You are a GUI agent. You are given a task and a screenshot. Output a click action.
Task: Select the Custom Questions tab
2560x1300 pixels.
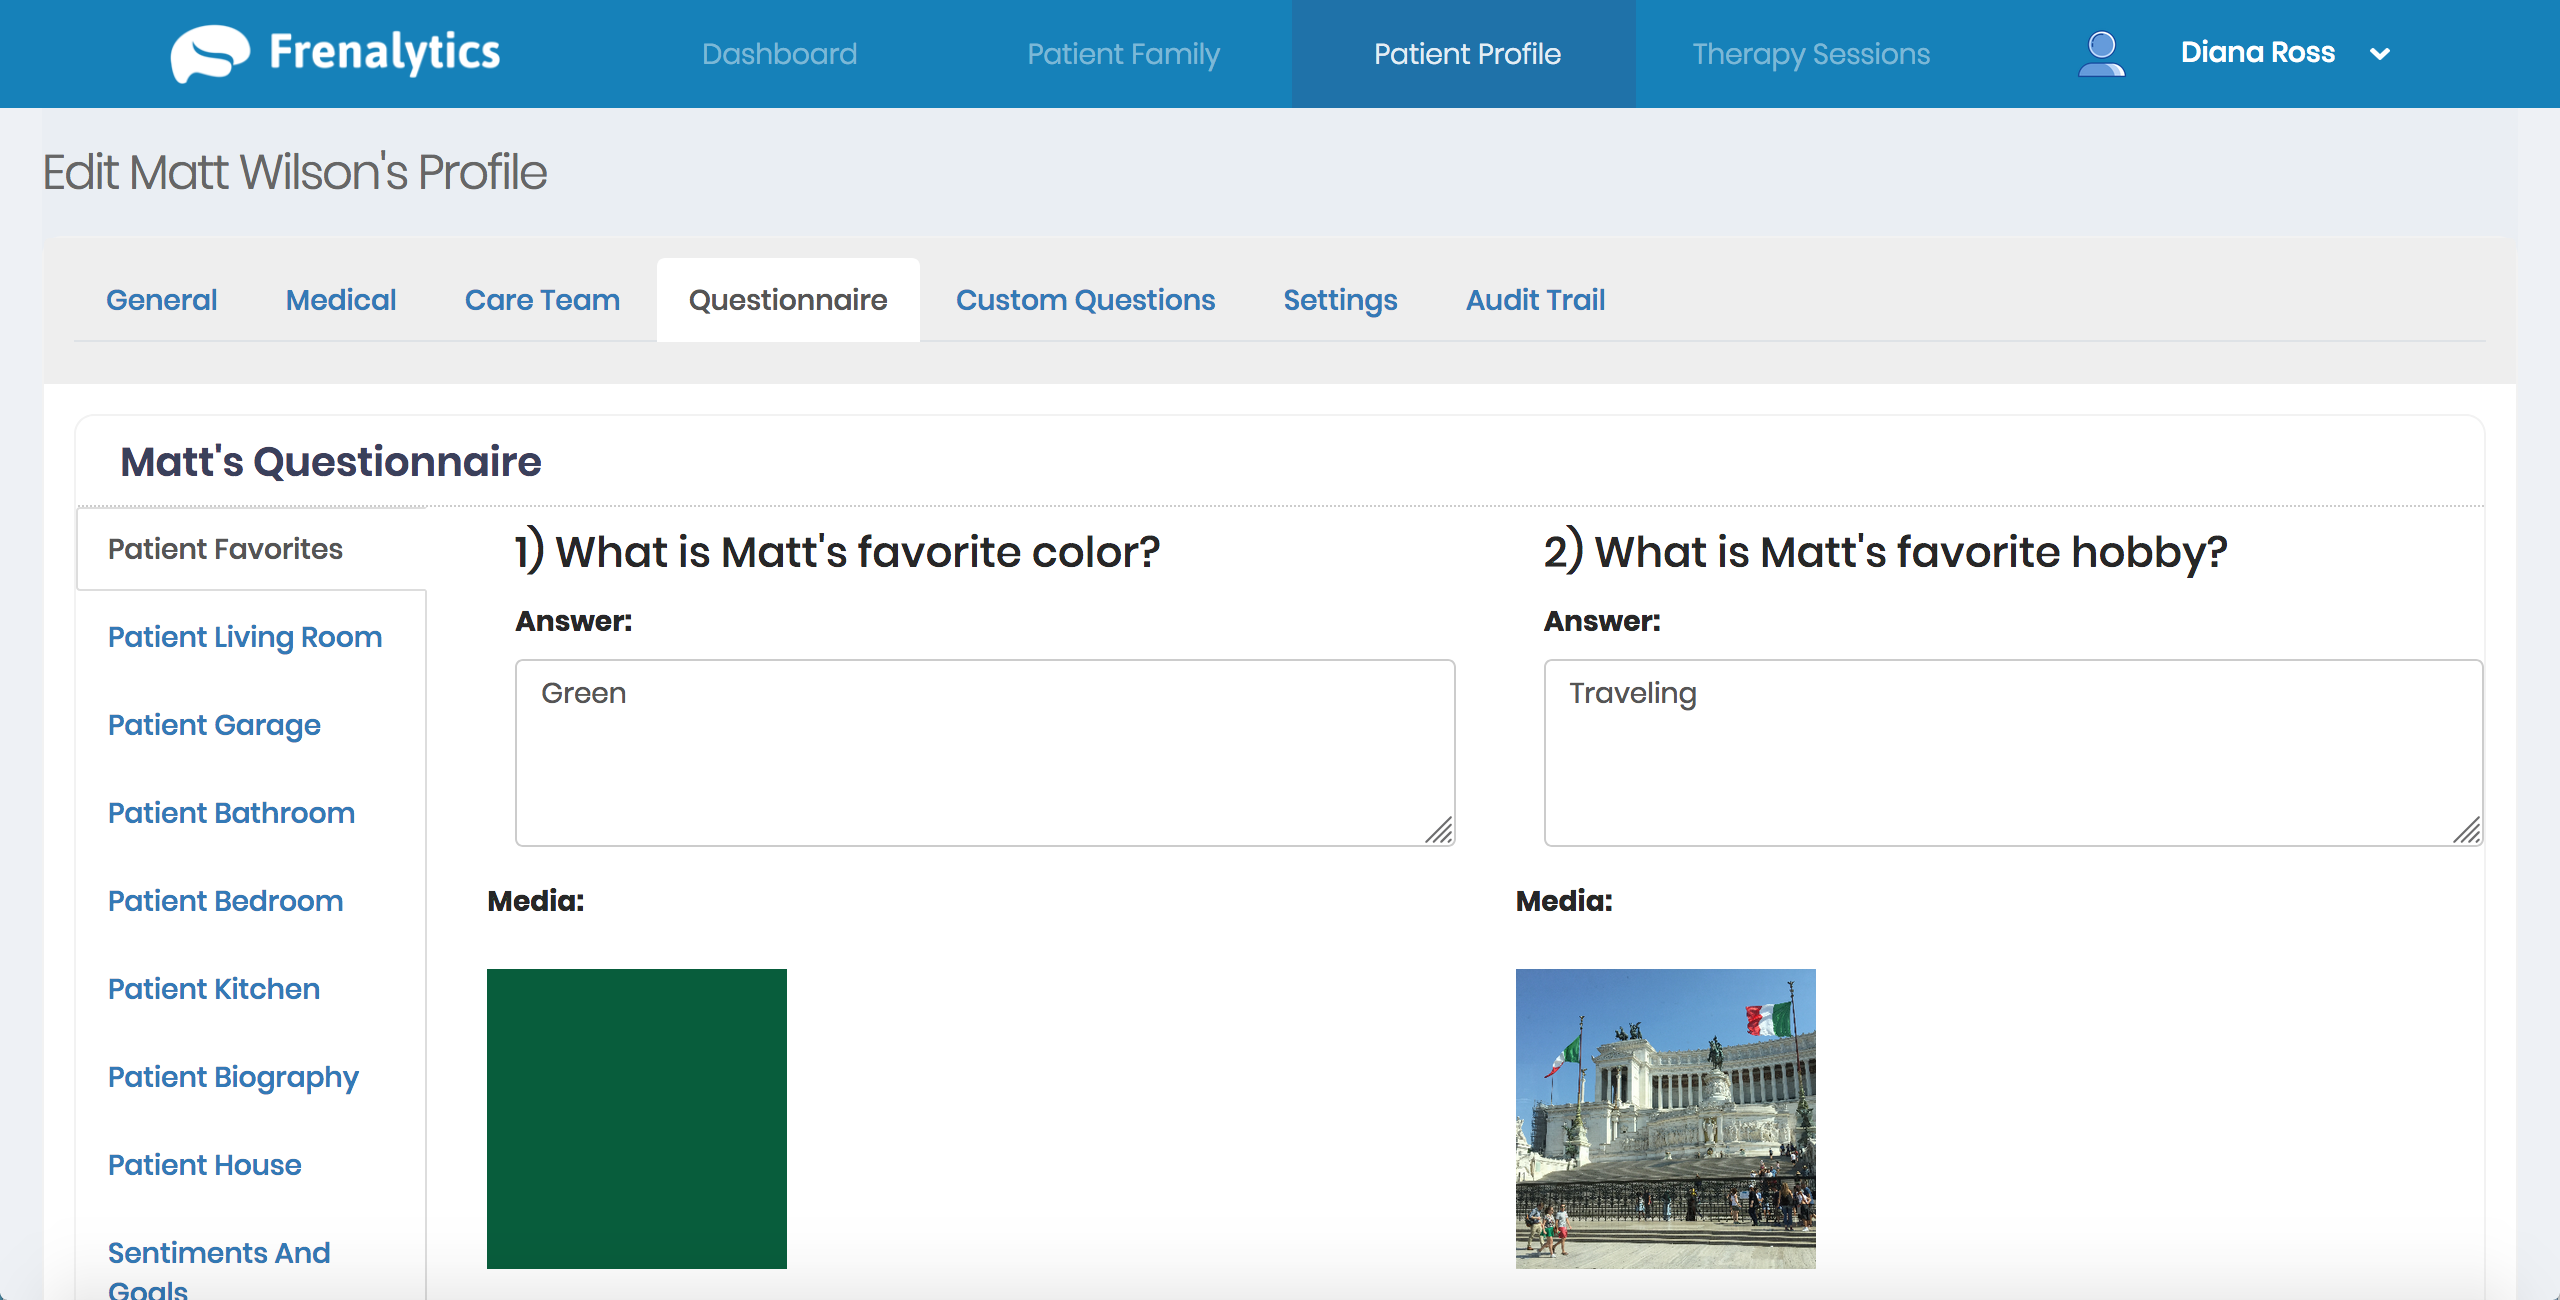(1085, 300)
